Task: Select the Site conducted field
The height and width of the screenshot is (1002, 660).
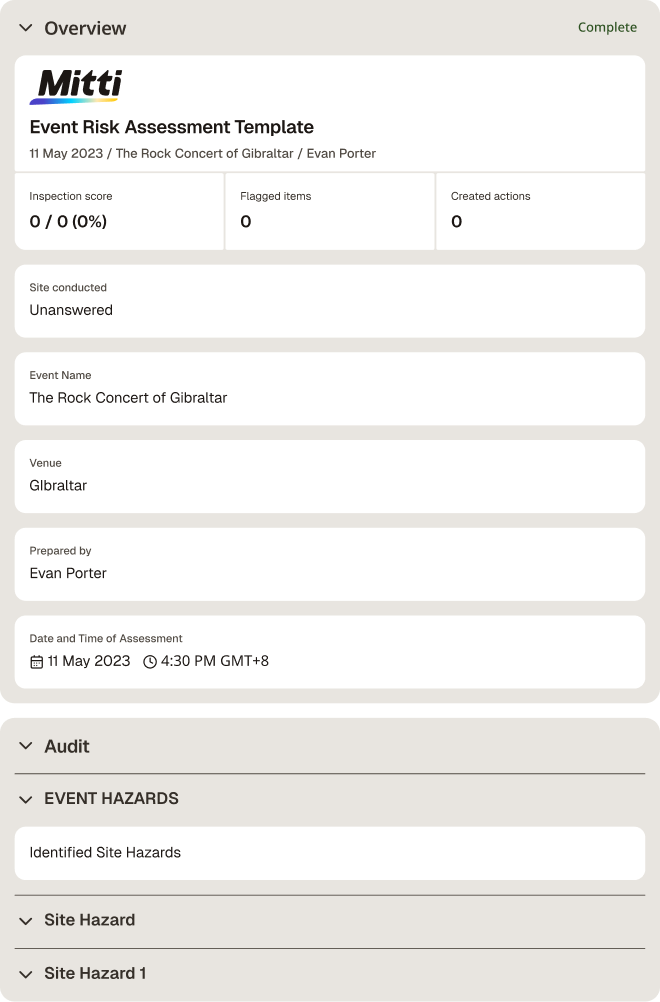Action: pyautogui.click(x=330, y=301)
